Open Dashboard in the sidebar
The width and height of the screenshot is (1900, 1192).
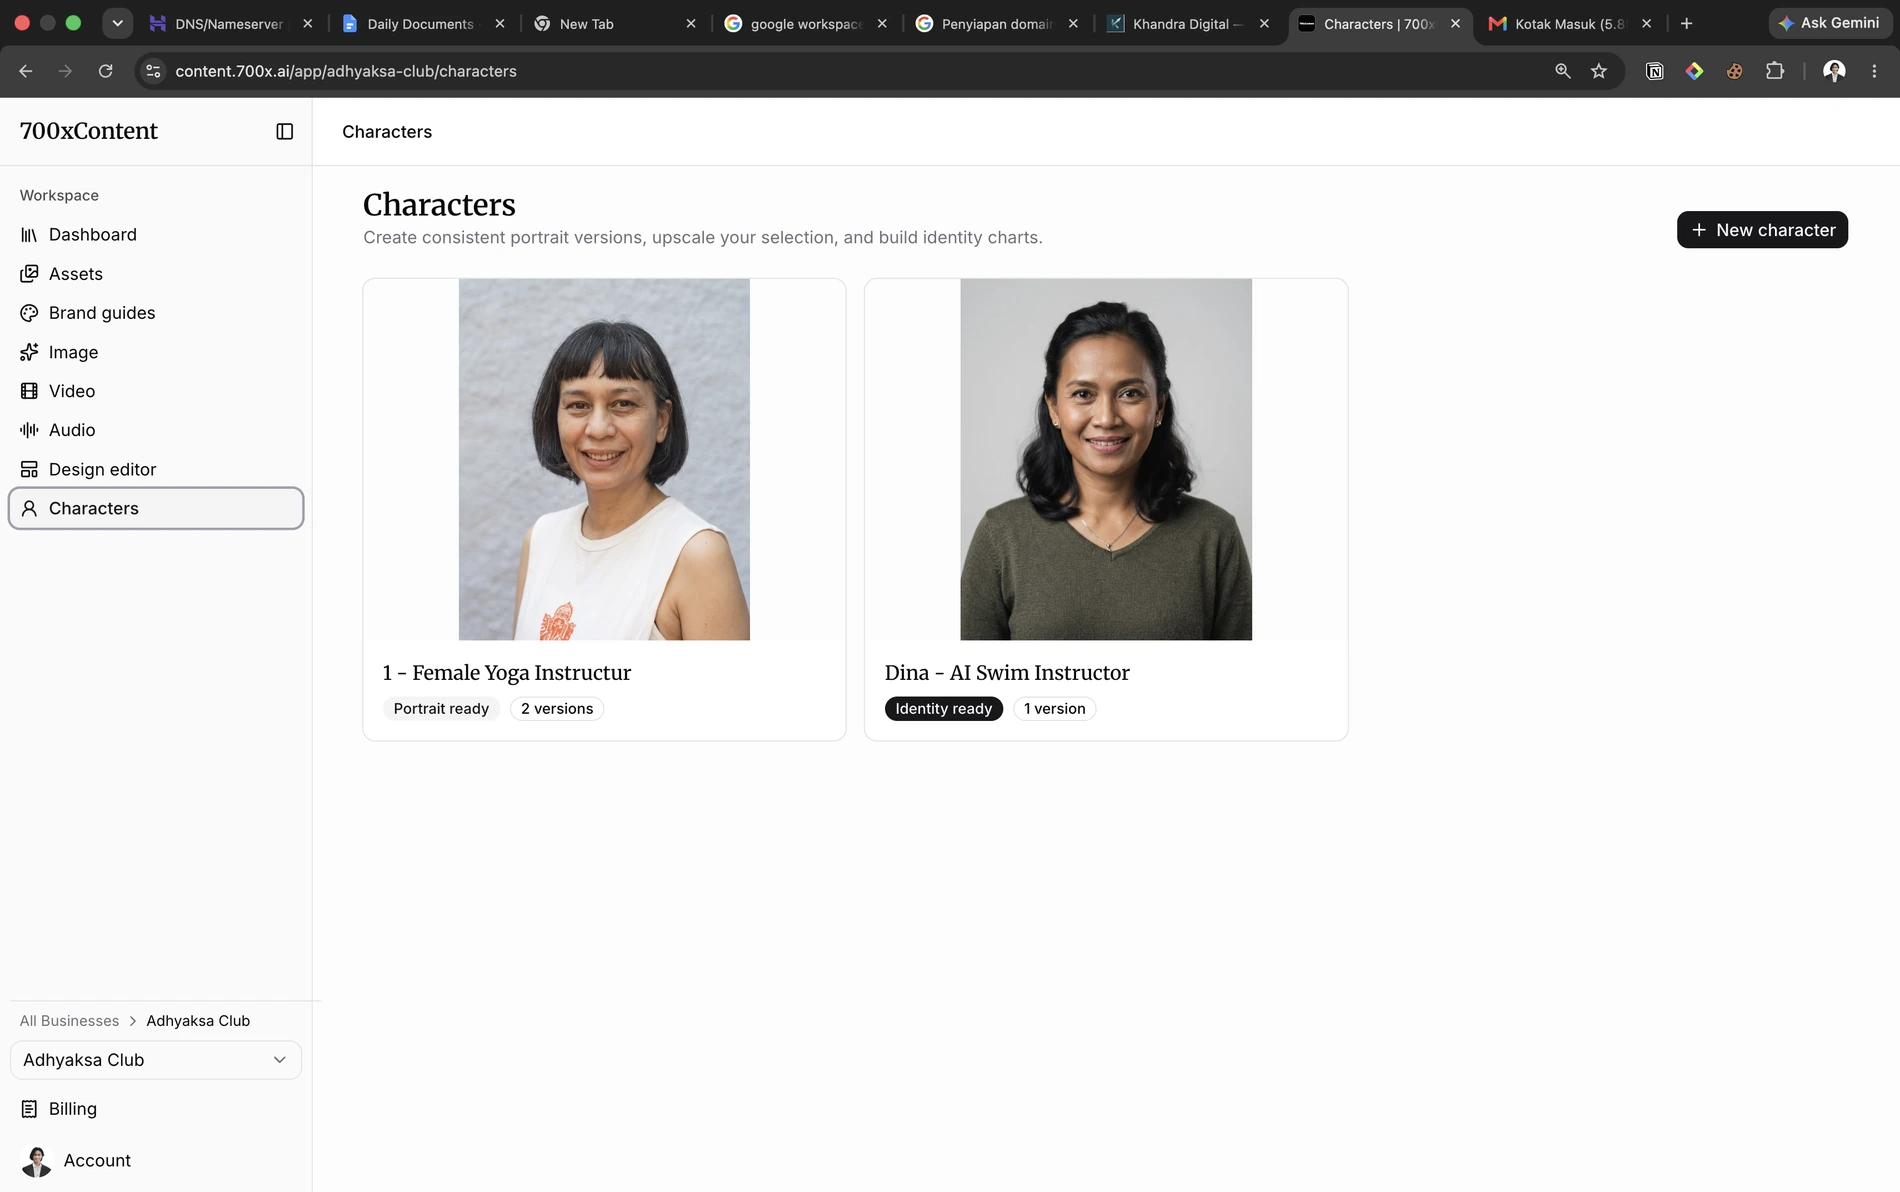pyautogui.click(x=156, y=234)
